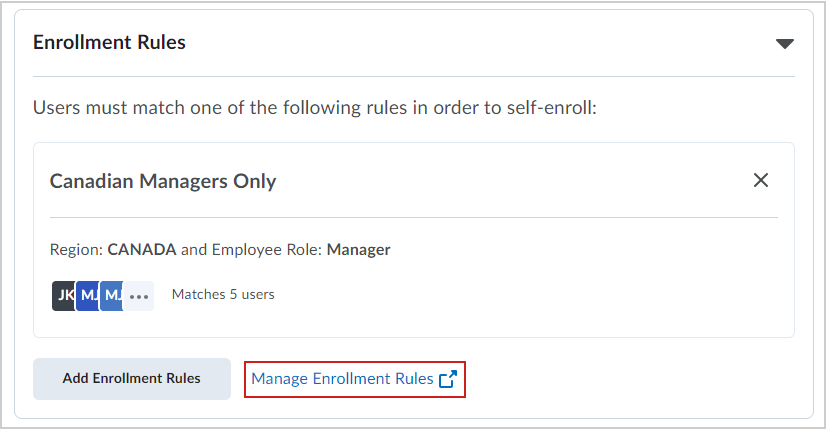Image resolution: width=826 pixels, height=430 pixels.
Task: Click the Add Enrollment Rules button
Action: click(132, 378)
